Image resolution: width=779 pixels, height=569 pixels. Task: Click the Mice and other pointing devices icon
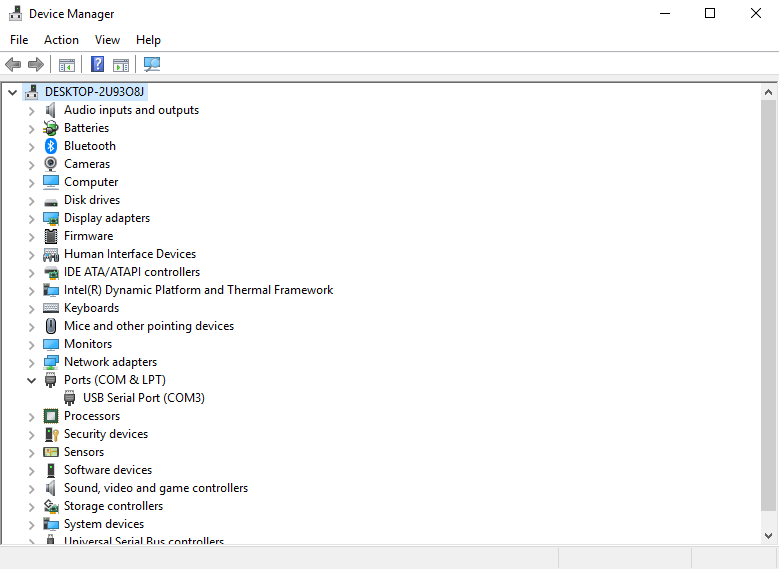51,326
